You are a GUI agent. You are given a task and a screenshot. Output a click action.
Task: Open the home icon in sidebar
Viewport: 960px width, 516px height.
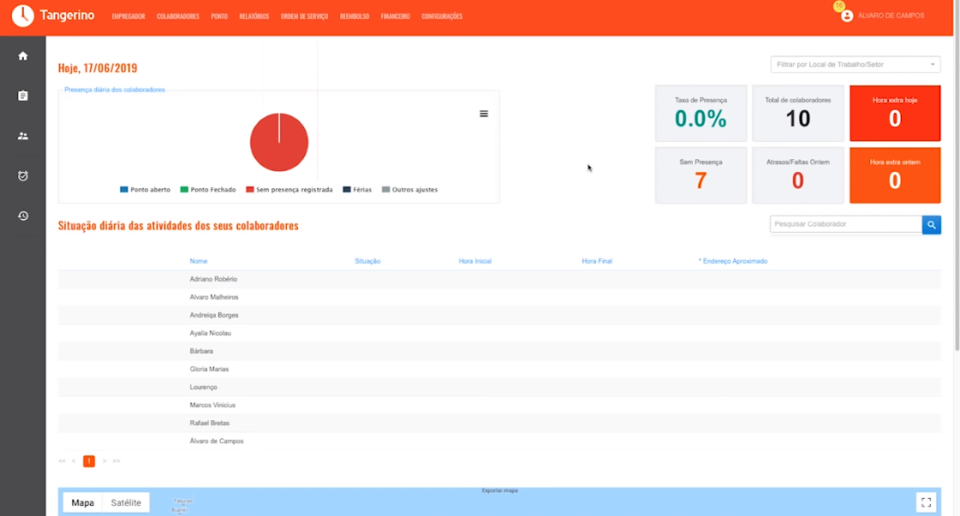pos(23,56)
